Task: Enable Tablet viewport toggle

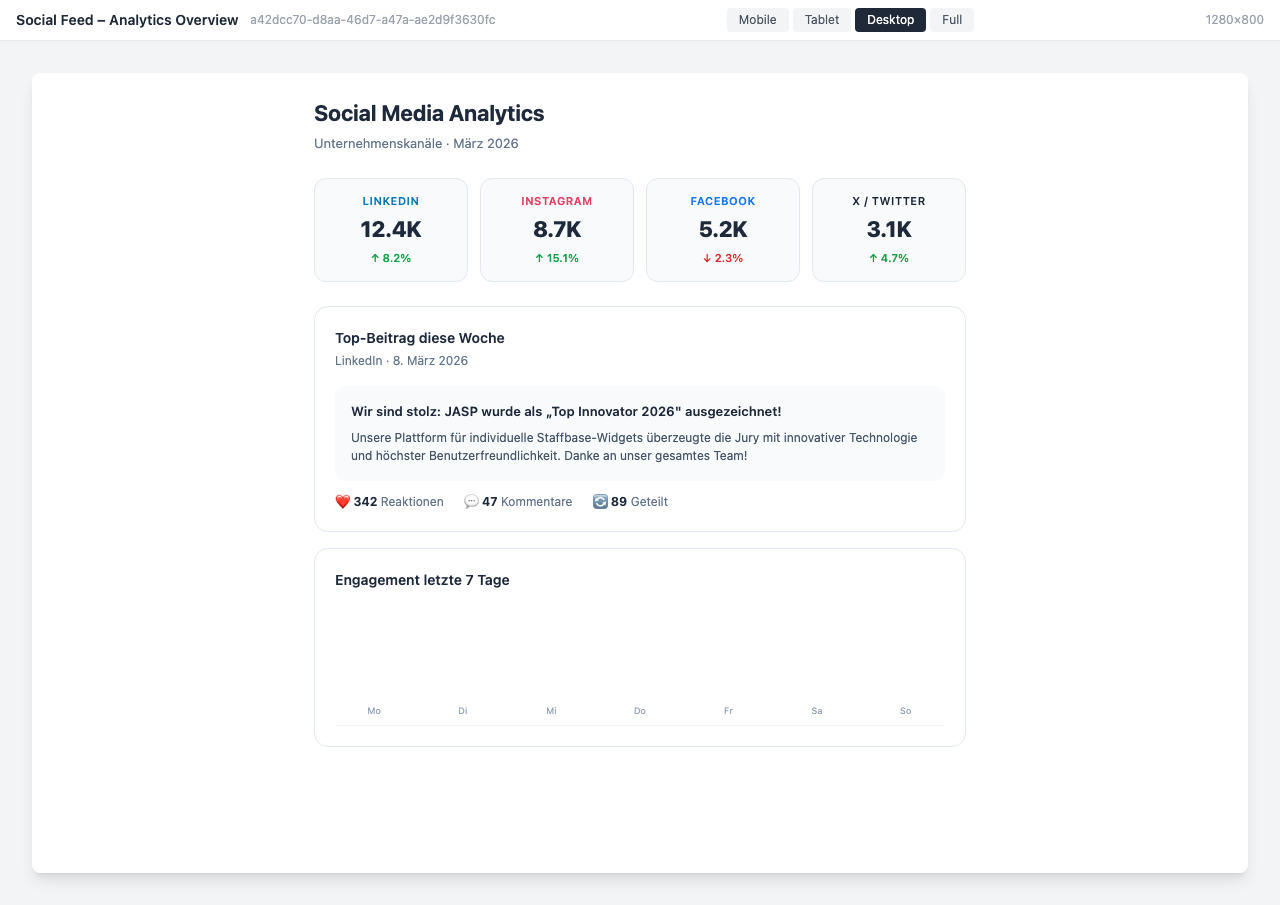Action: point(821,19)
